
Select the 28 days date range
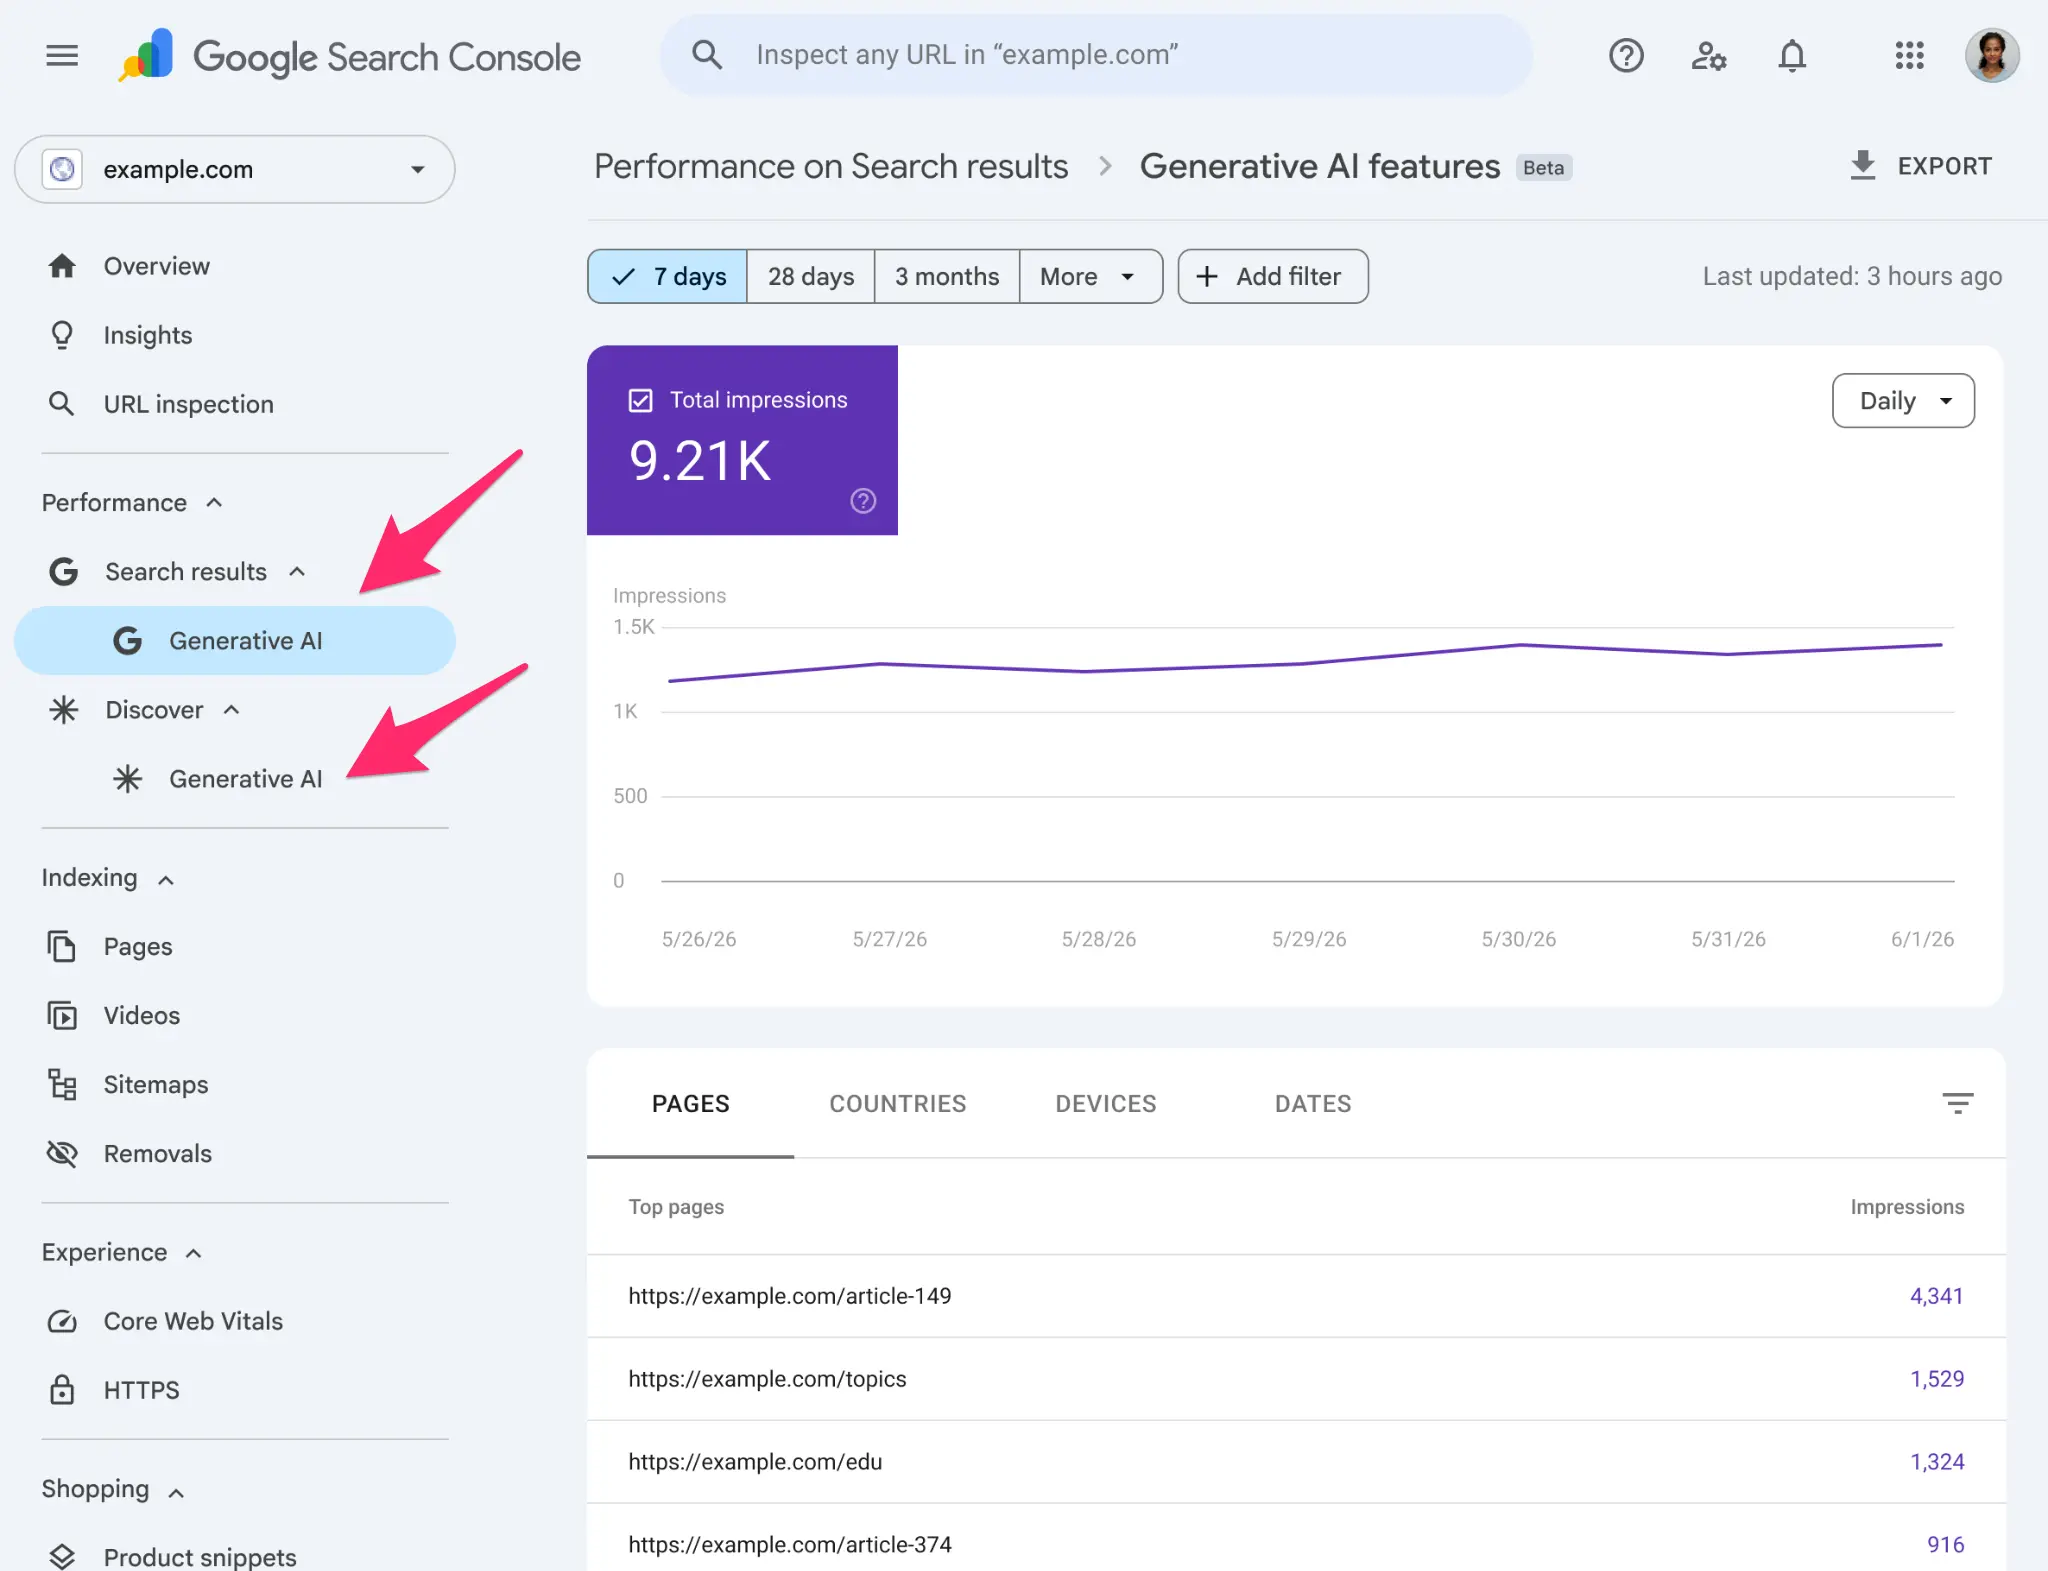(x=811, y=276)
